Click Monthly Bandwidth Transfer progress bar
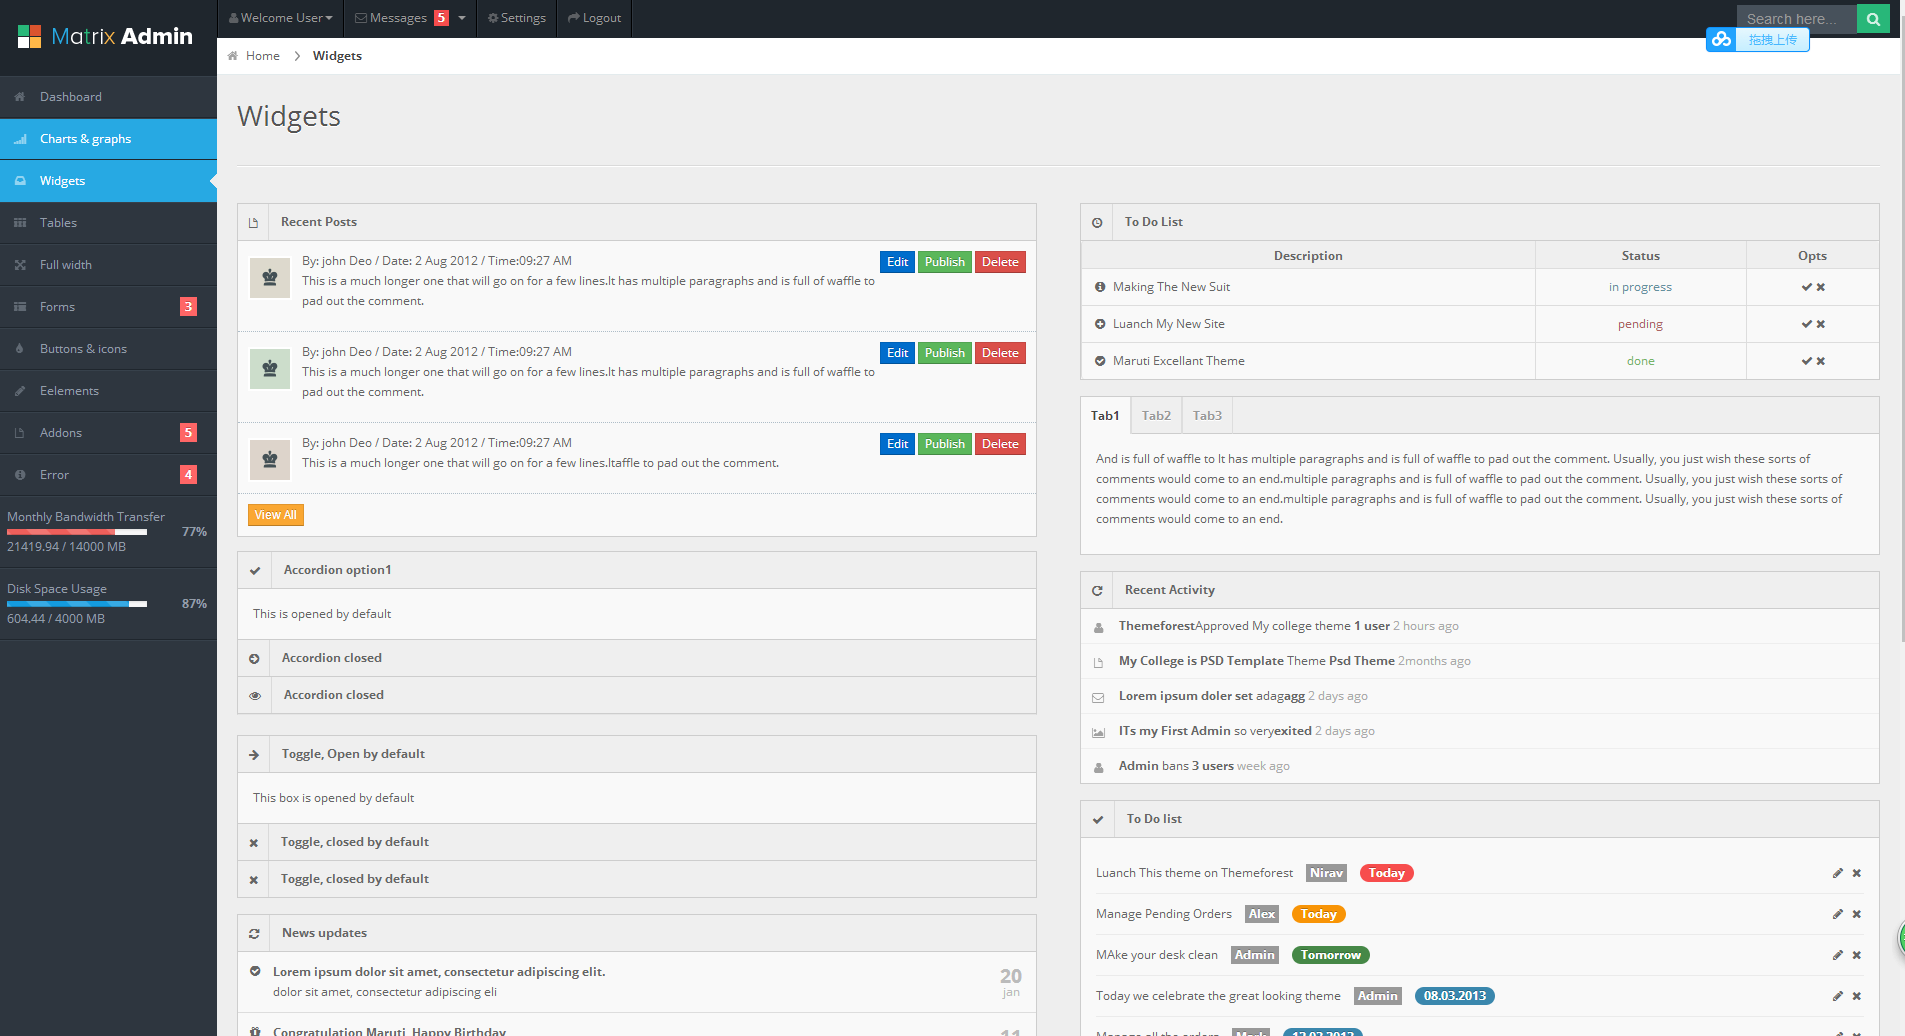The width and height of the screenshot is (1905, 1036). 77,532
